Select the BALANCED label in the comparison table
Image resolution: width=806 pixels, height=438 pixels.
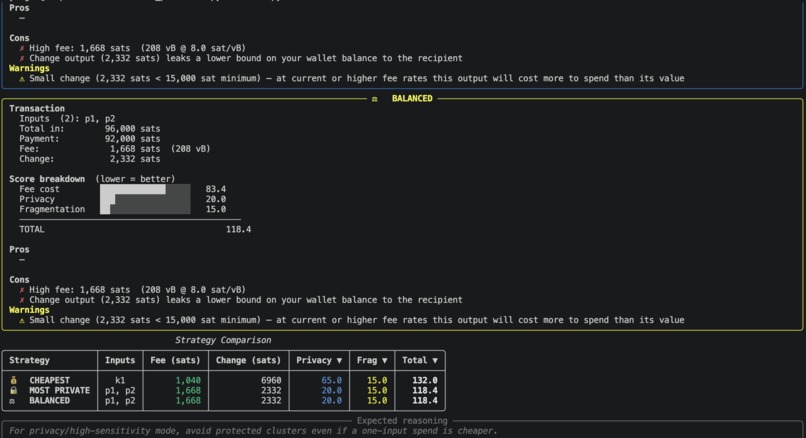click(x=49, y=400)
